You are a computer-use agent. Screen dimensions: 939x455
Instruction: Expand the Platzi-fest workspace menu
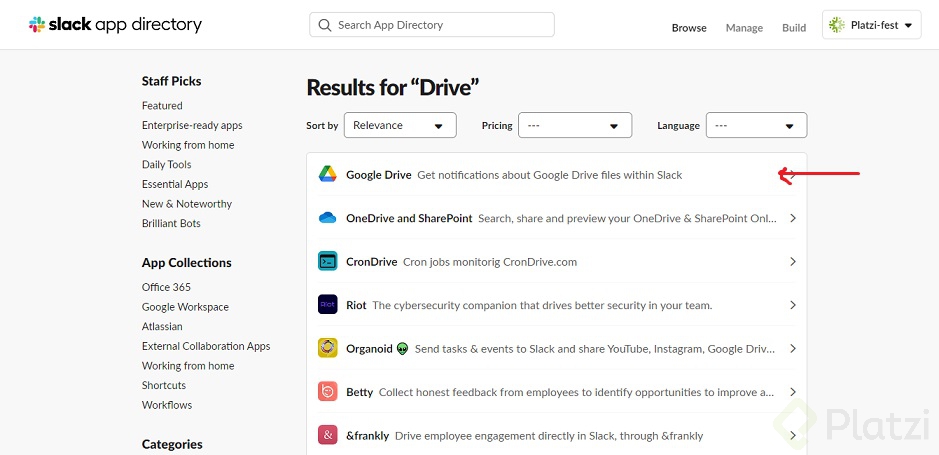tap(871, 25)
